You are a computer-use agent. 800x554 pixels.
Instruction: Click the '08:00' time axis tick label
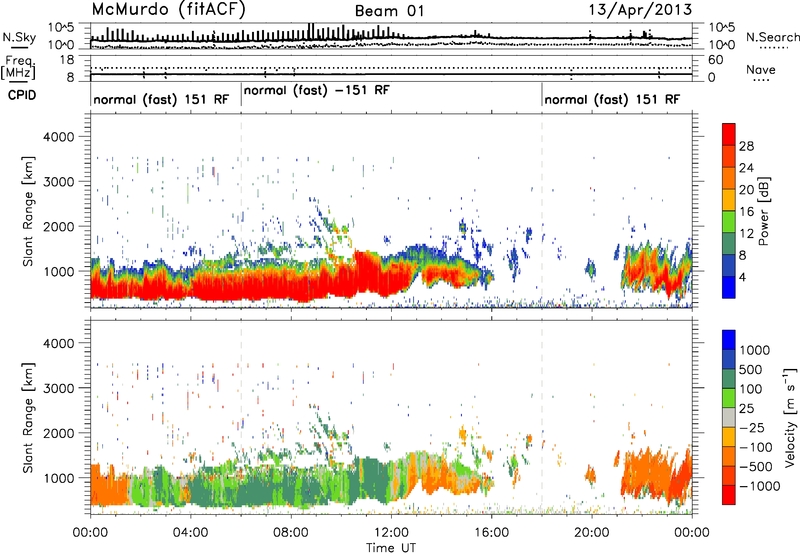coord(291,533)
